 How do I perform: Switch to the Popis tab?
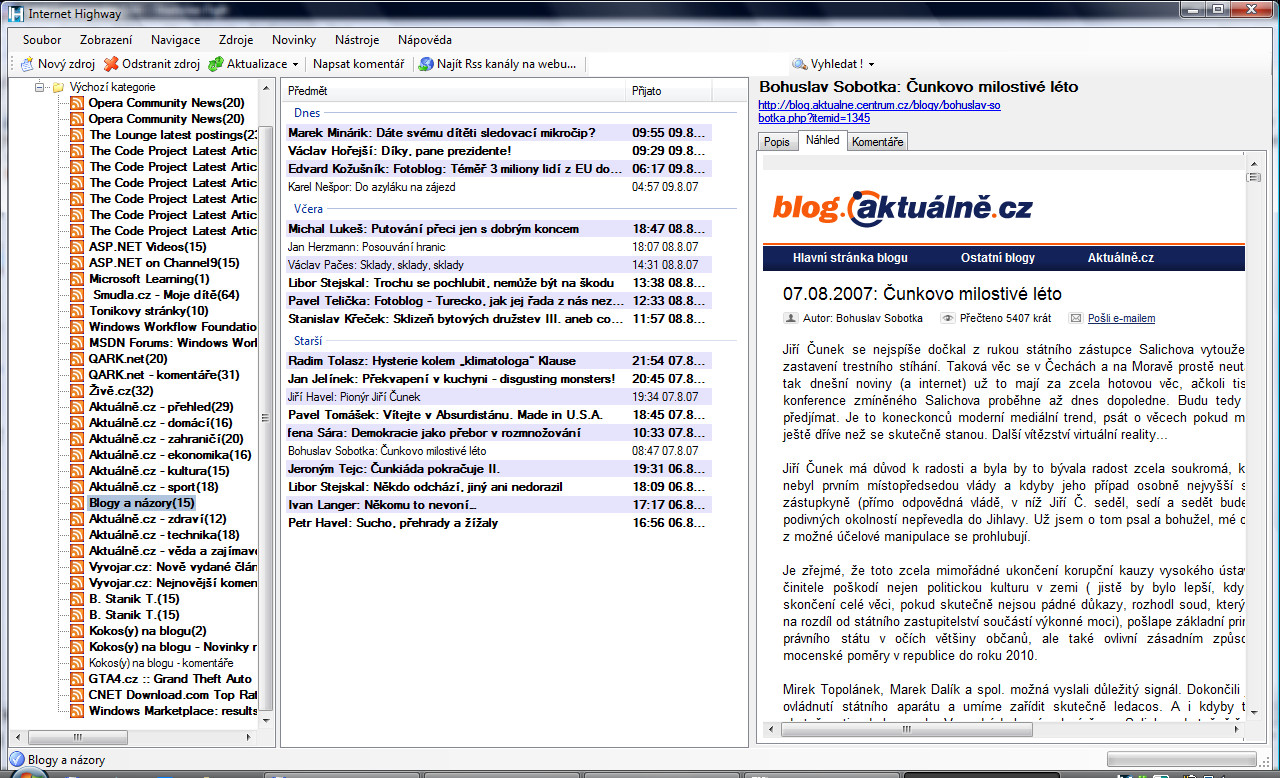pos(776,142)
